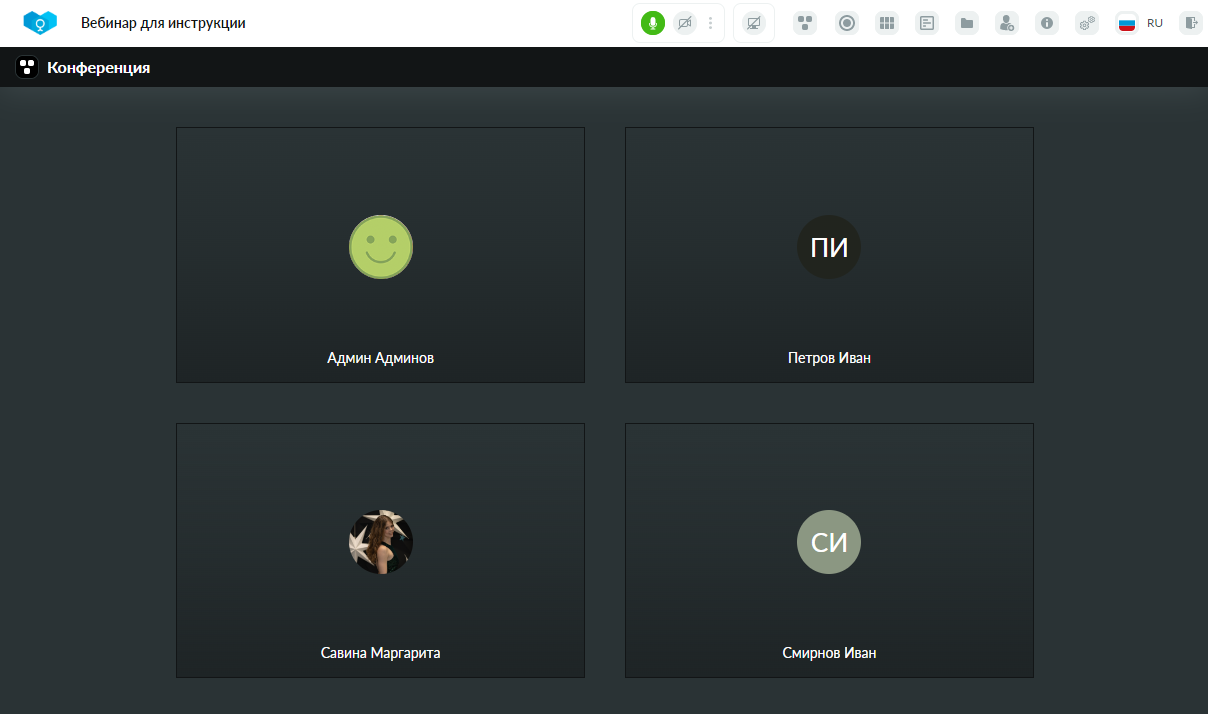Click the Russian flag language icon
This screenshot has height=714, width=1208.
pos(1127,23)
